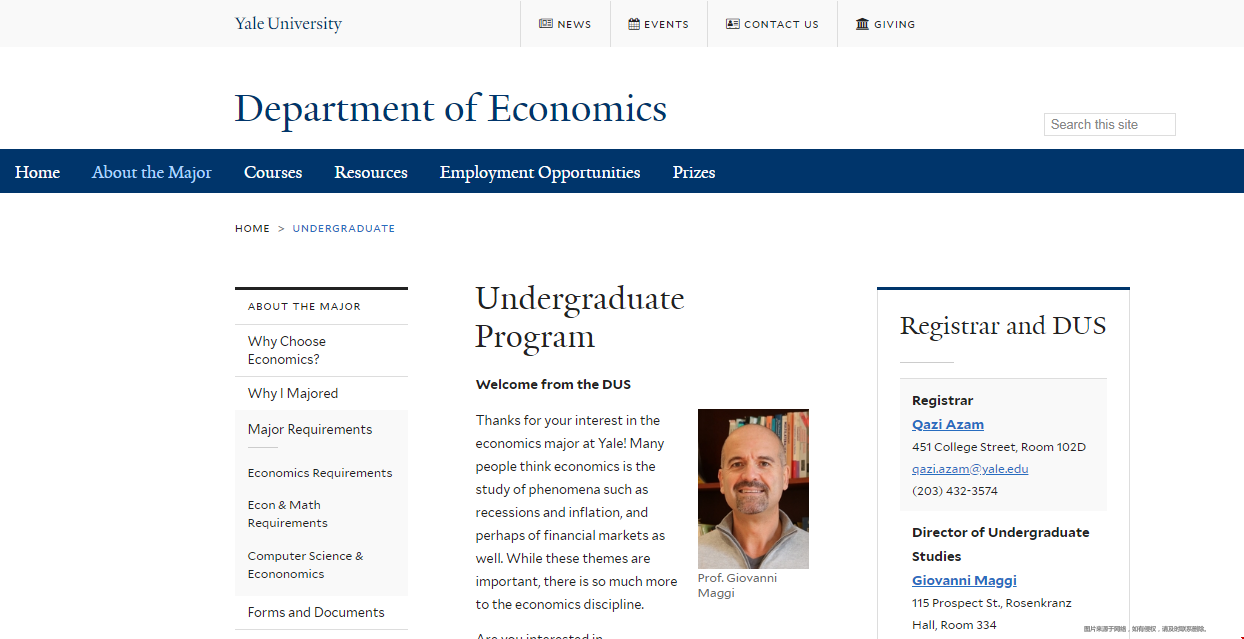Viewport: 1244px width, 639px height.
Task: Click the Welcome from the DUS subheading
Action: click(553, 384)
